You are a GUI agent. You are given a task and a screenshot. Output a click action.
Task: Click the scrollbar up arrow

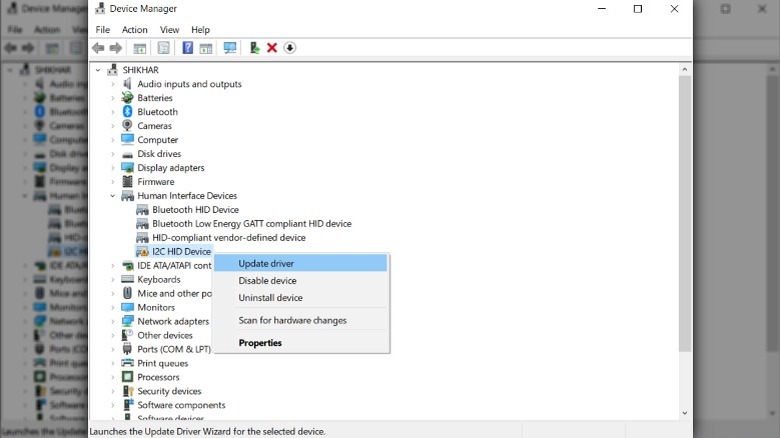pyautogui.click(x=684, y=70)
